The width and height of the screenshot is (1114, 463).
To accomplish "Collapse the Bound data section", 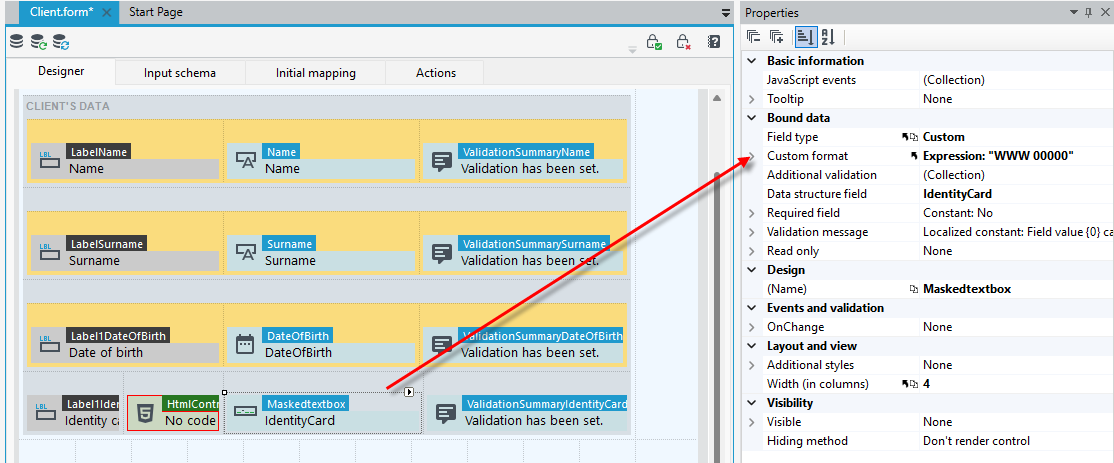I will (752, 118).
